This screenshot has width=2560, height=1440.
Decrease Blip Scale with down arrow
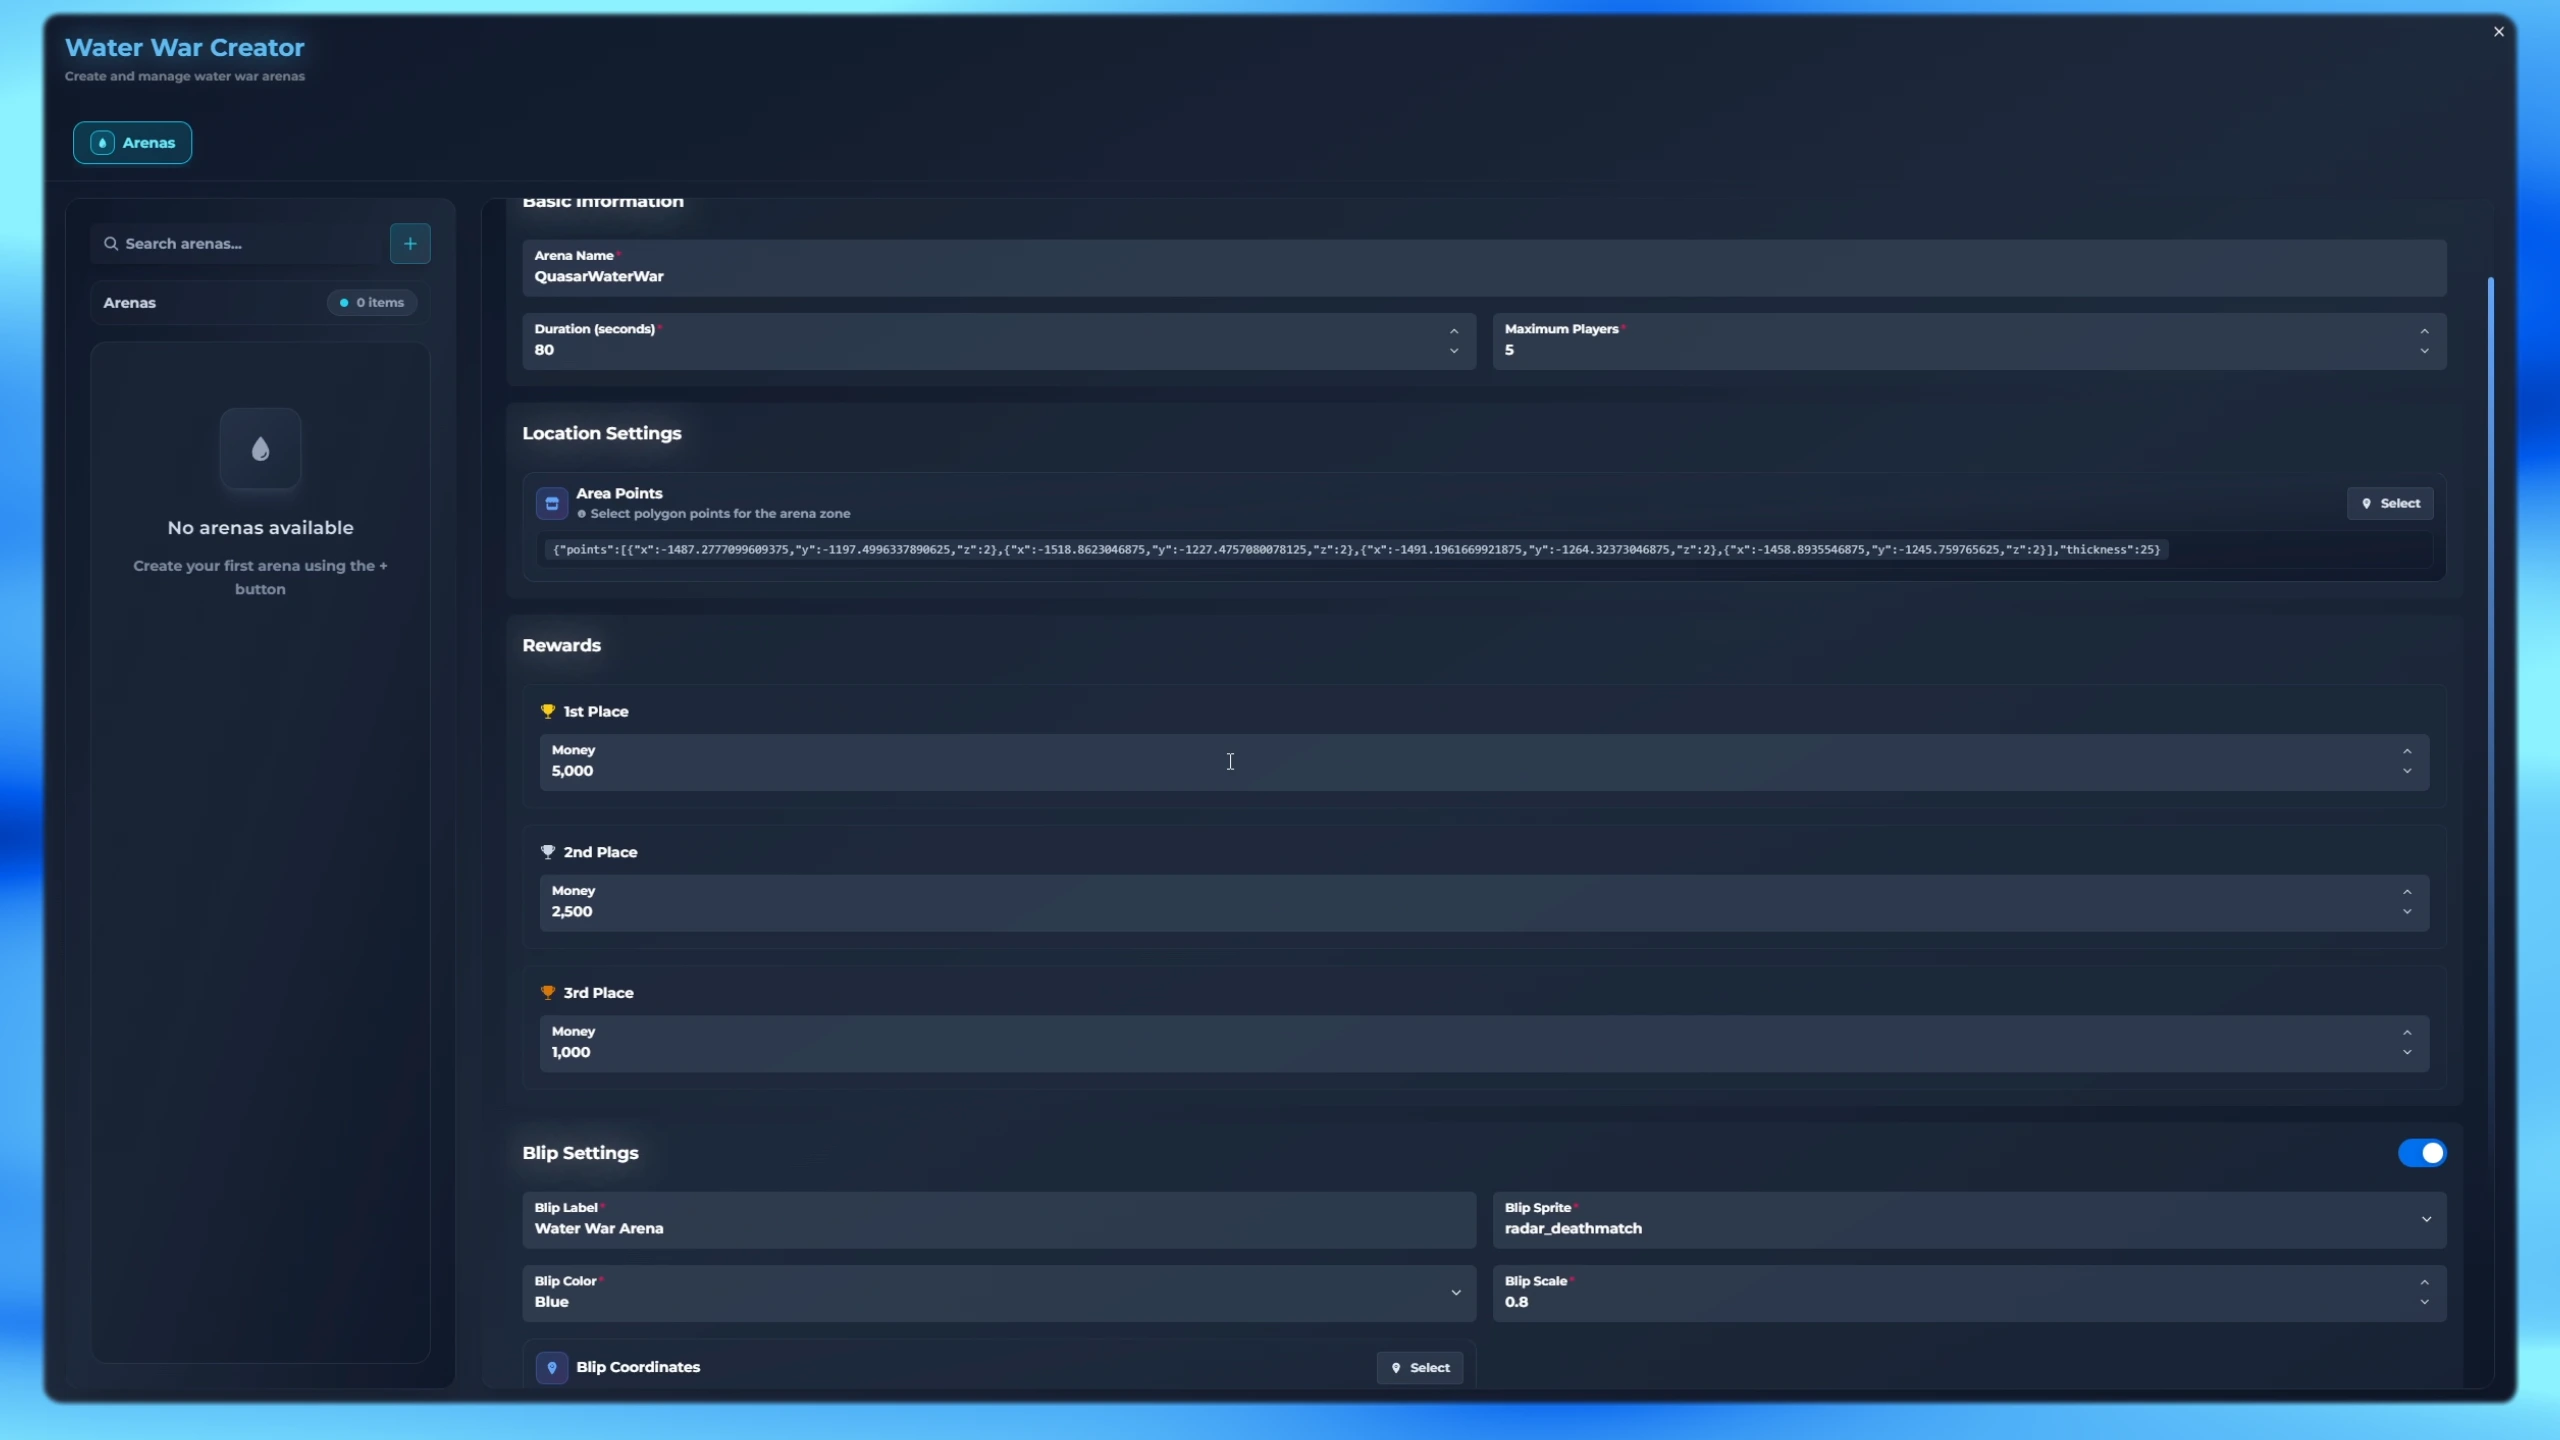coord(2424,1302)
